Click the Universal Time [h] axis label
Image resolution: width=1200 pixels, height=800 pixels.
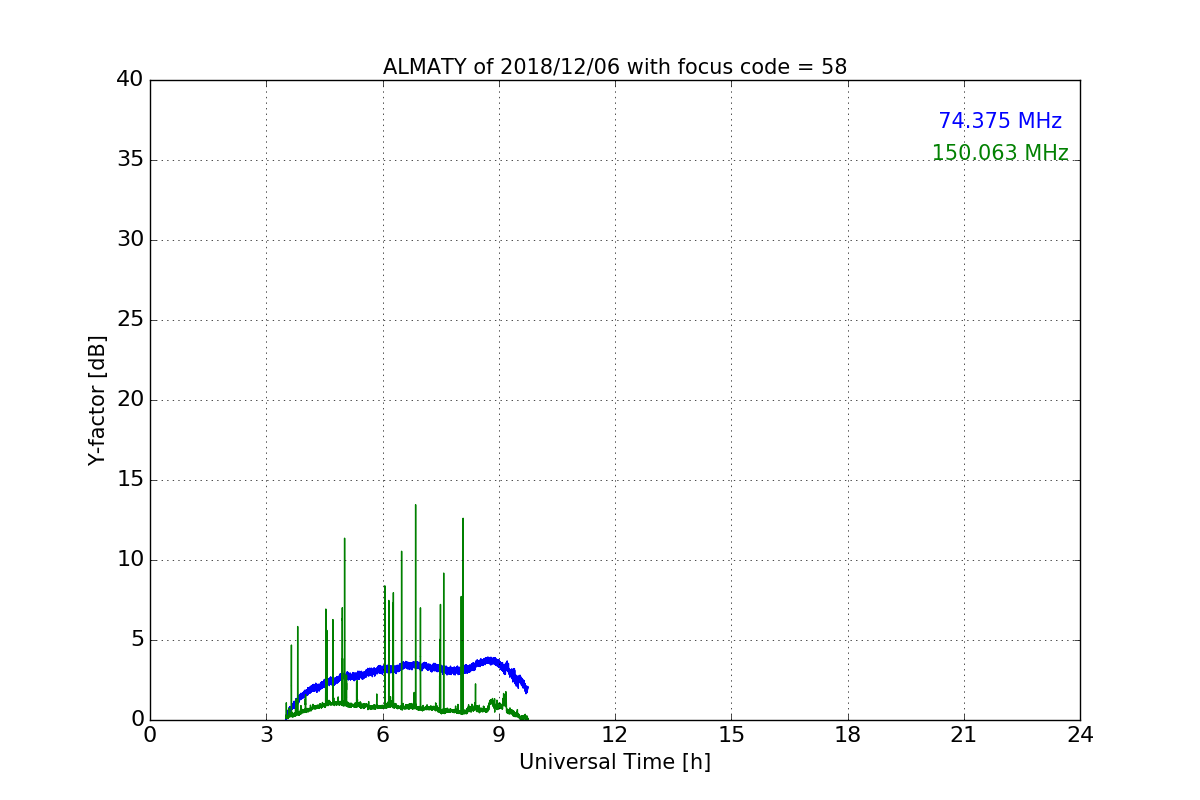click(x=615, y=762)
